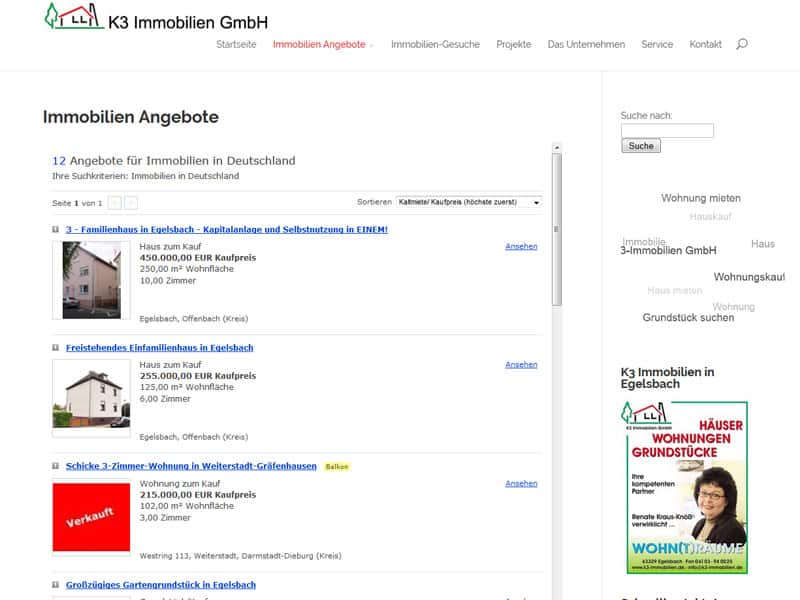800x600 pixels.
Task: Open the Service menu item
Action: [657, 44]
